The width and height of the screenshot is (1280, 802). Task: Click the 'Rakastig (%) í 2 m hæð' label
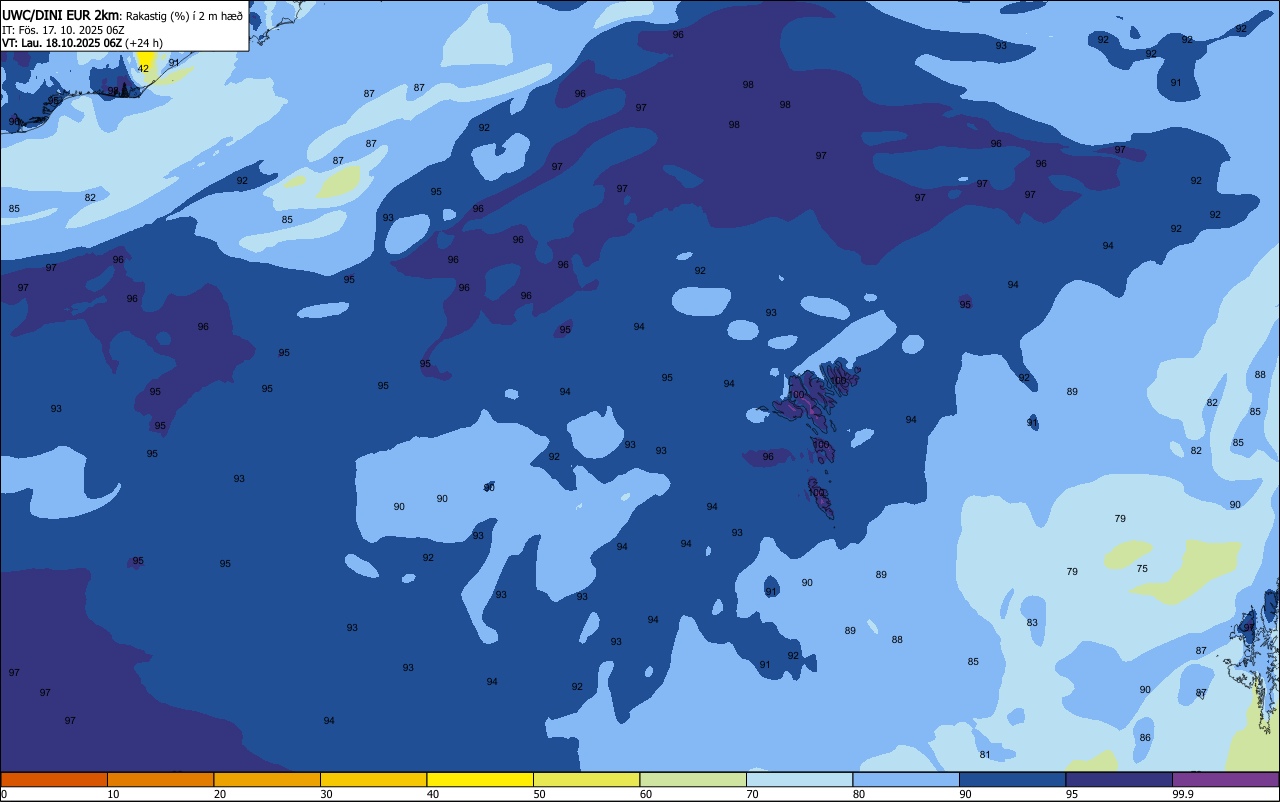point(184,16)
